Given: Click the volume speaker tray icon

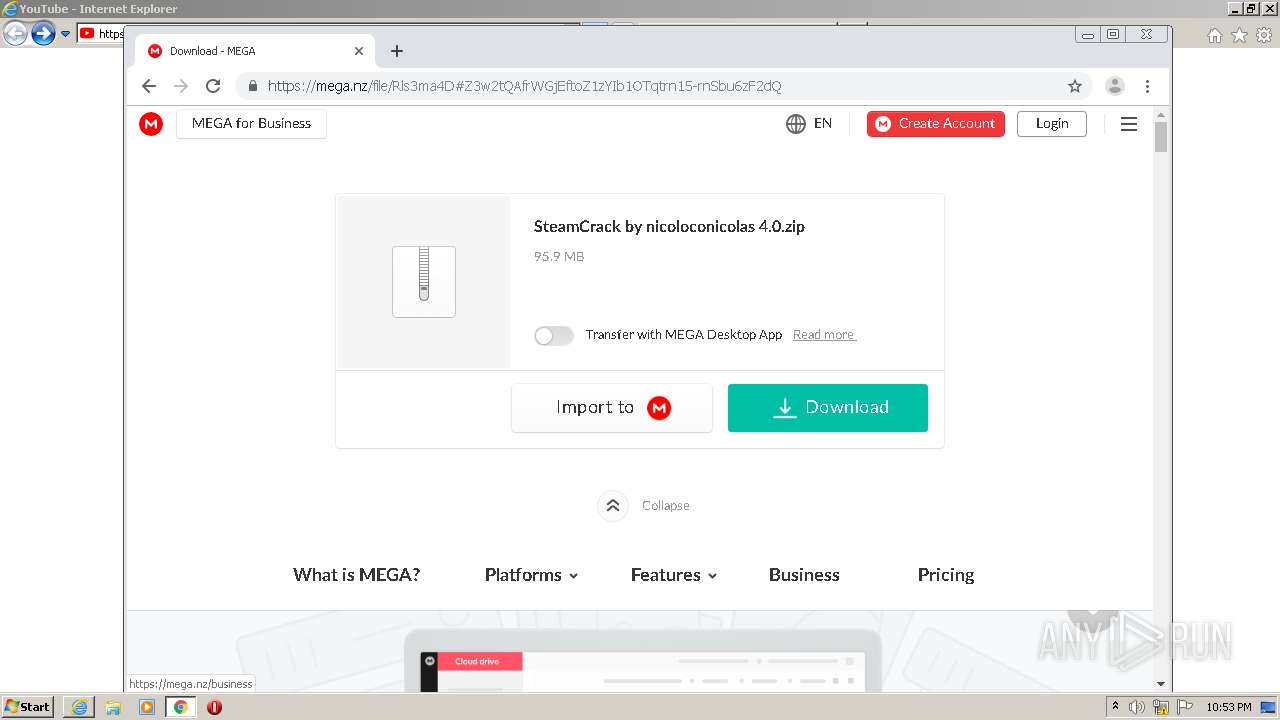Looking at the screenshot, I should (1137, 707).
